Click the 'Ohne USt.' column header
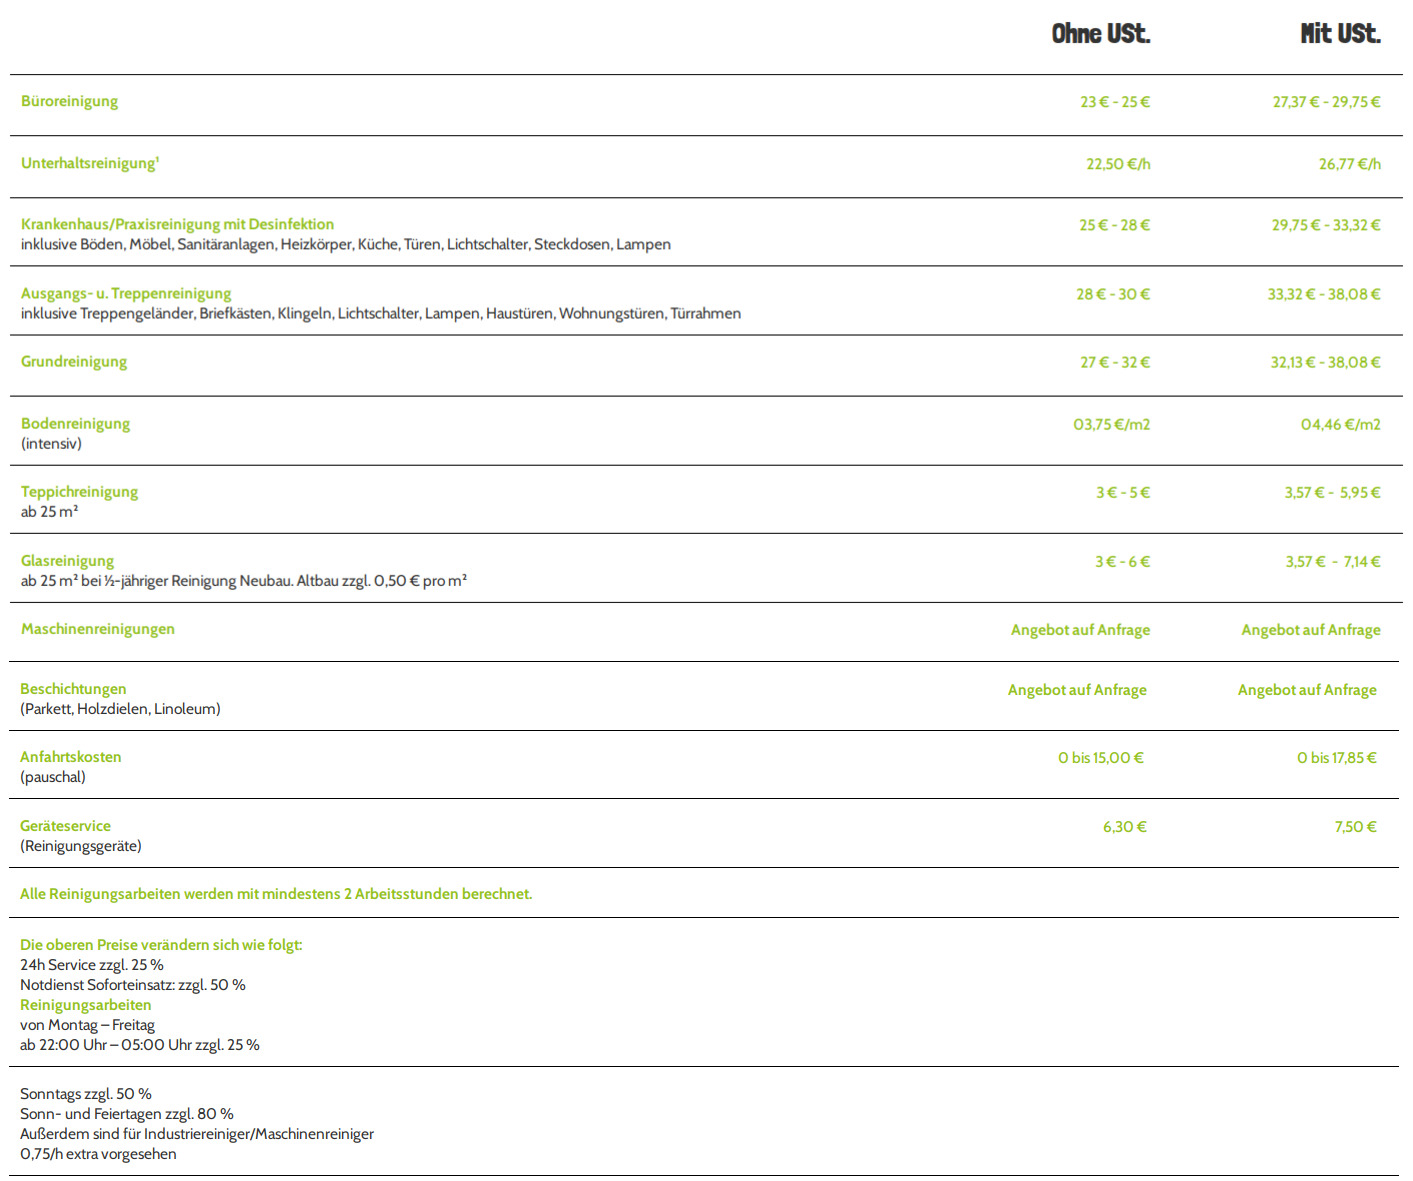 point(1100,34)
